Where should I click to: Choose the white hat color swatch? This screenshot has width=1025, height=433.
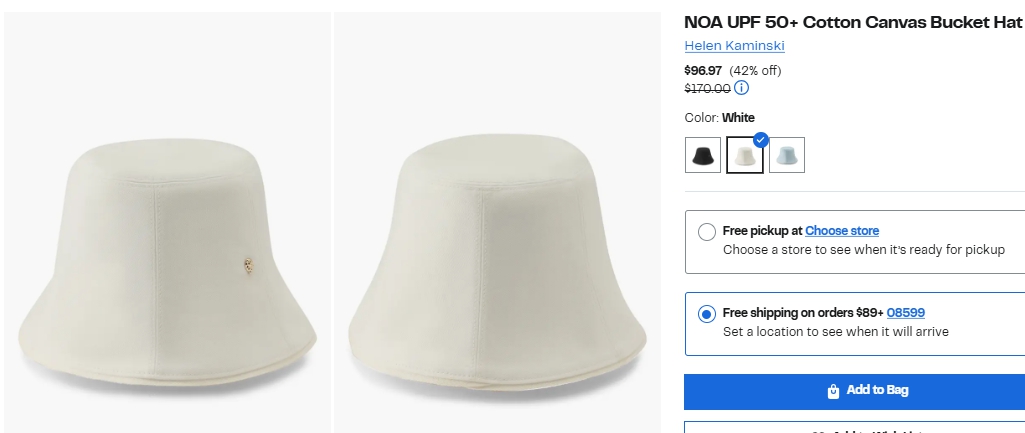click(x=744, y=156)
